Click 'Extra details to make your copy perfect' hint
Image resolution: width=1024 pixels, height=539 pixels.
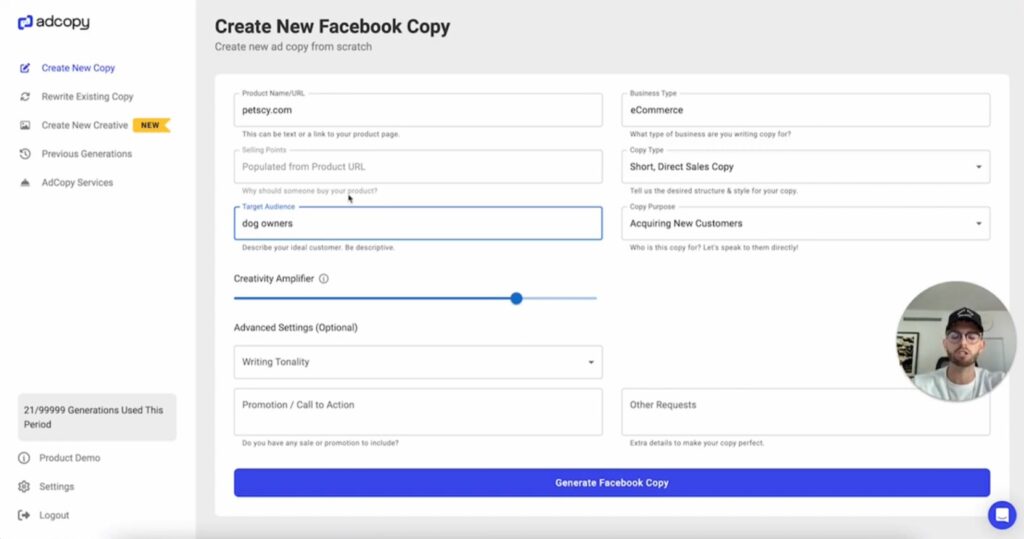tap(697, 443)
